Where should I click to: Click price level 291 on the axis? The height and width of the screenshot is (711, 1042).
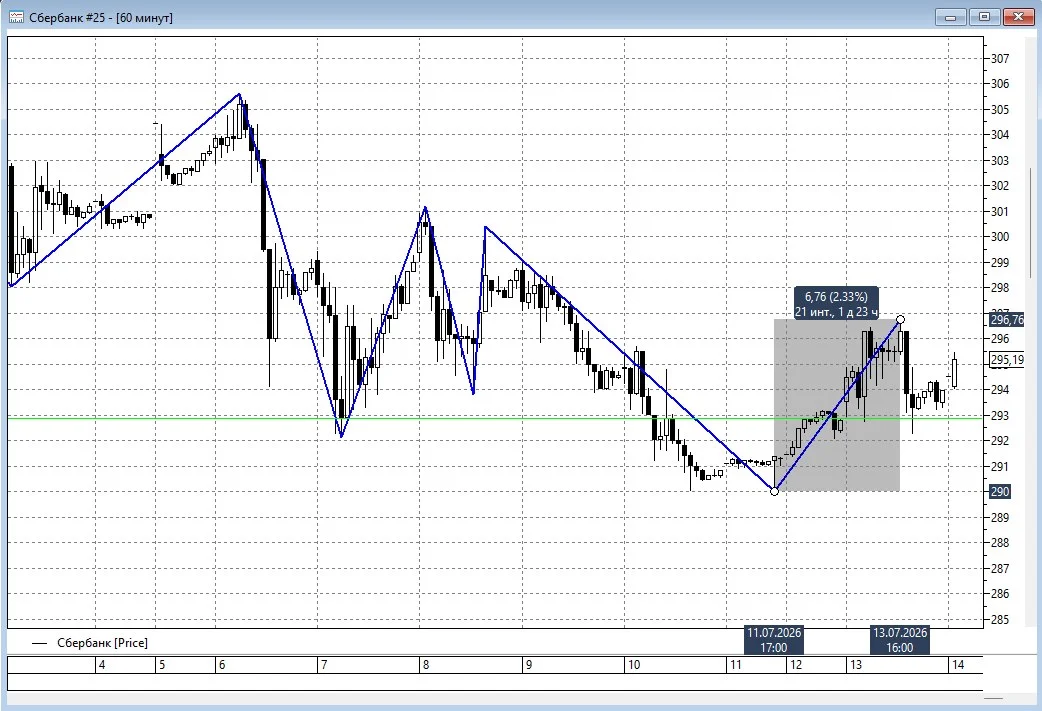1000,466
